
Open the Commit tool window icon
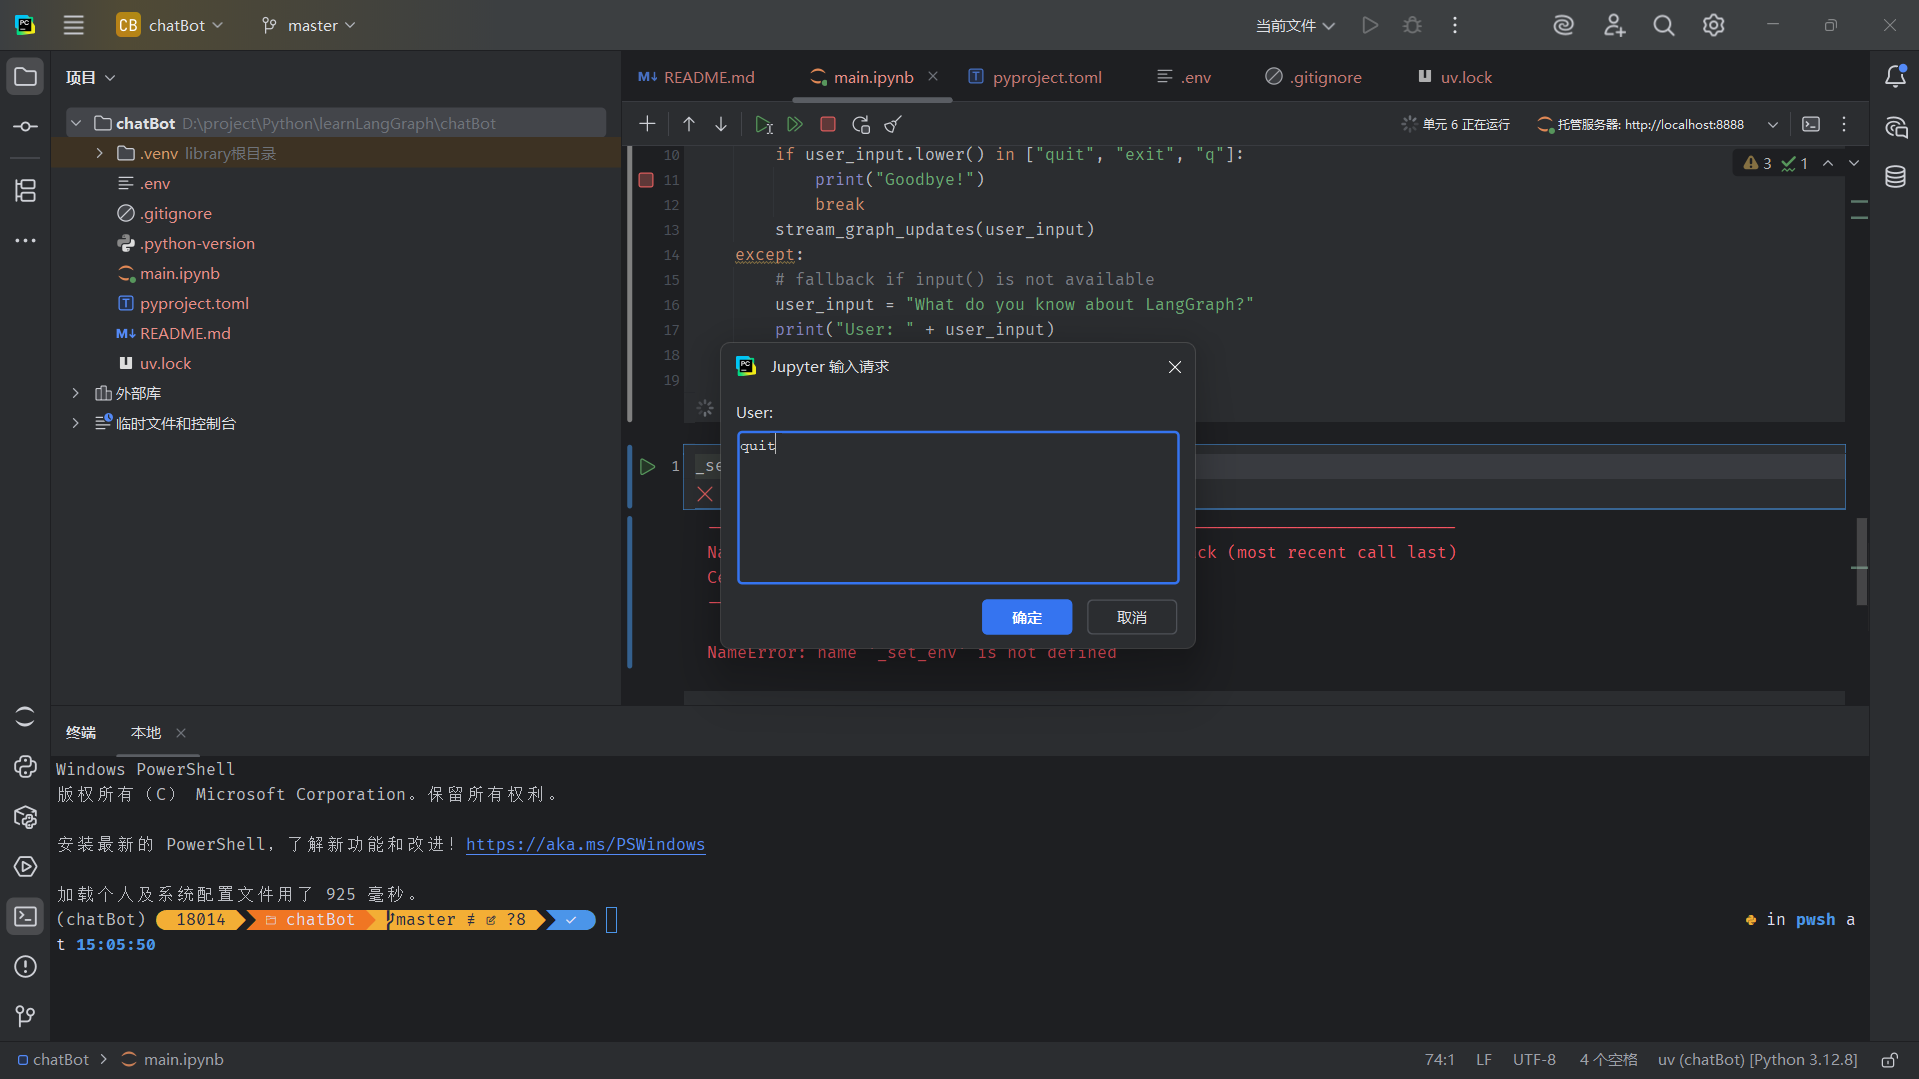(x=25, y=127)
